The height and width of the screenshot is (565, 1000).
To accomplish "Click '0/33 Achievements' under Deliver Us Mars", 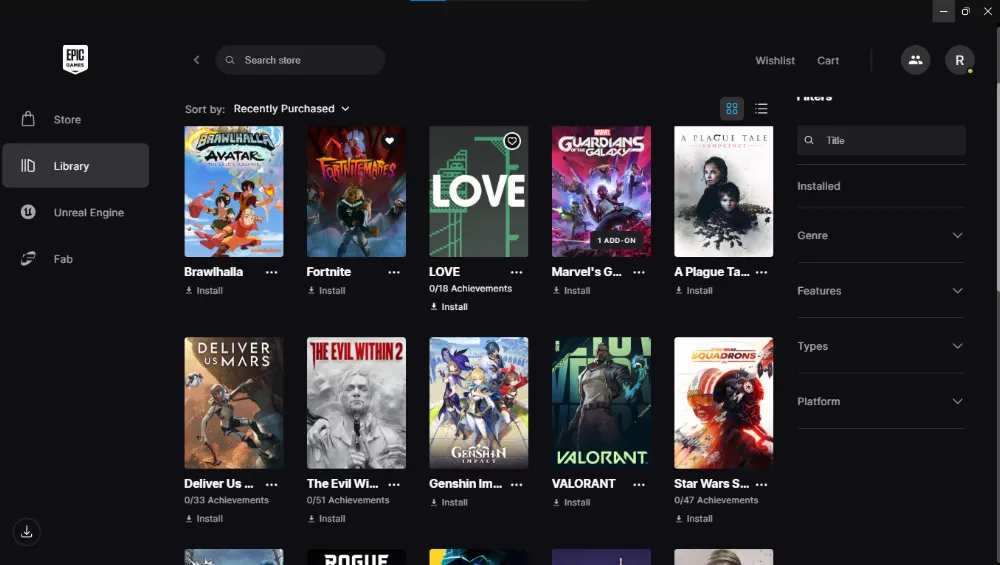I will [226, 501].
